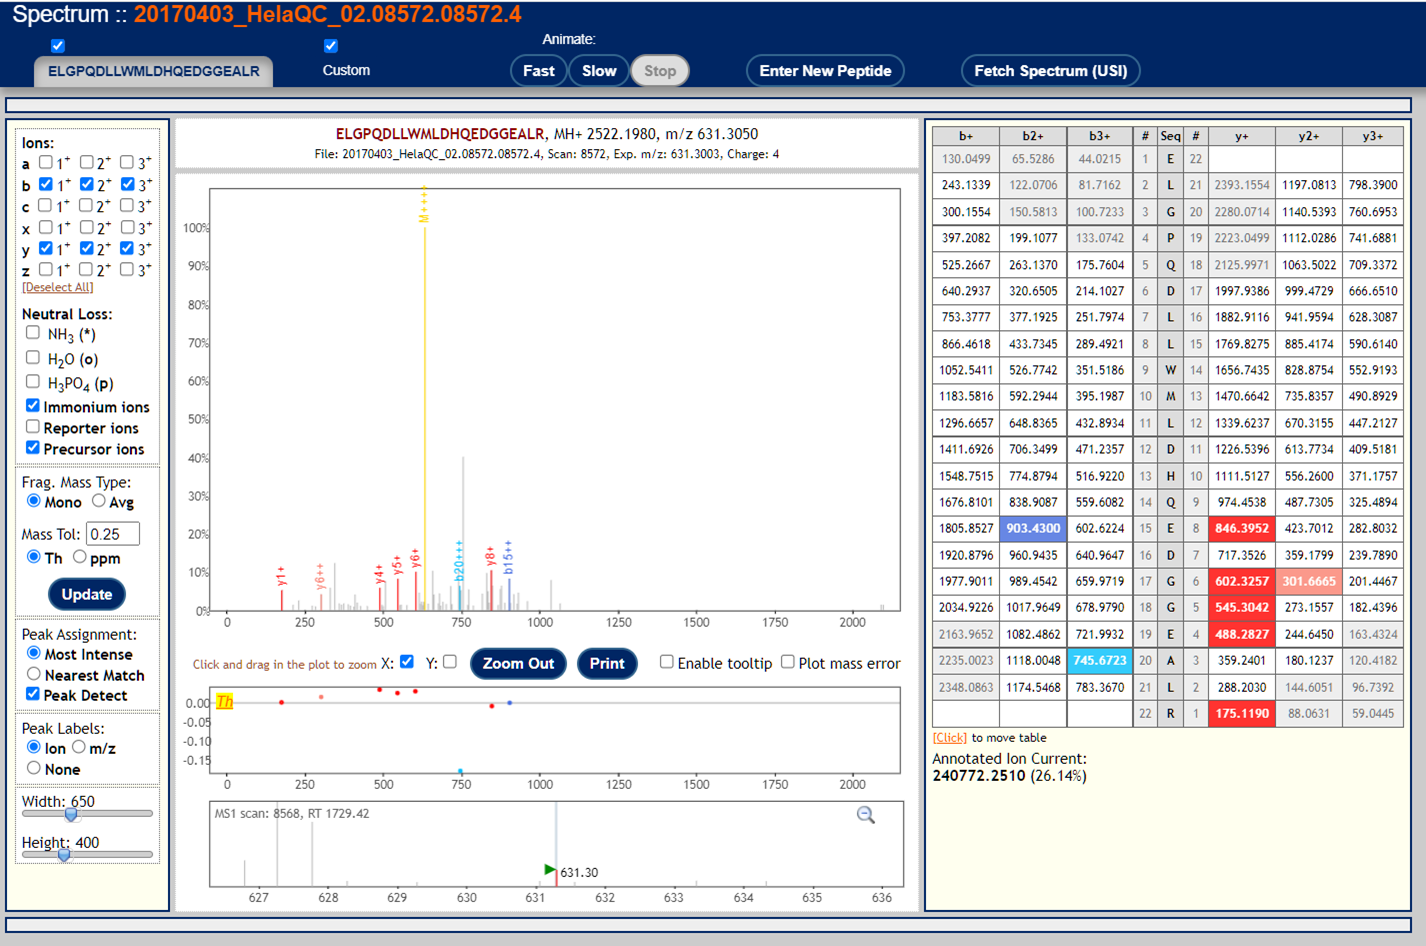Uncheck b ion 3+ checkbox

pos(128,184)
